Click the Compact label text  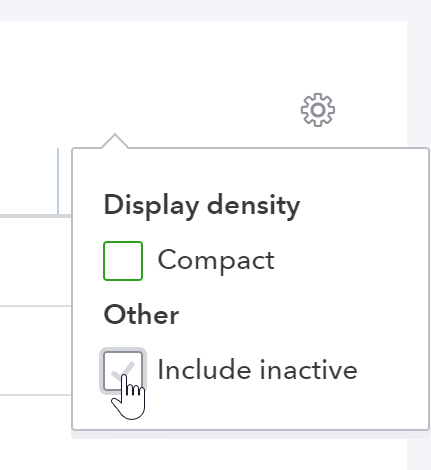[x=216, y=261]
